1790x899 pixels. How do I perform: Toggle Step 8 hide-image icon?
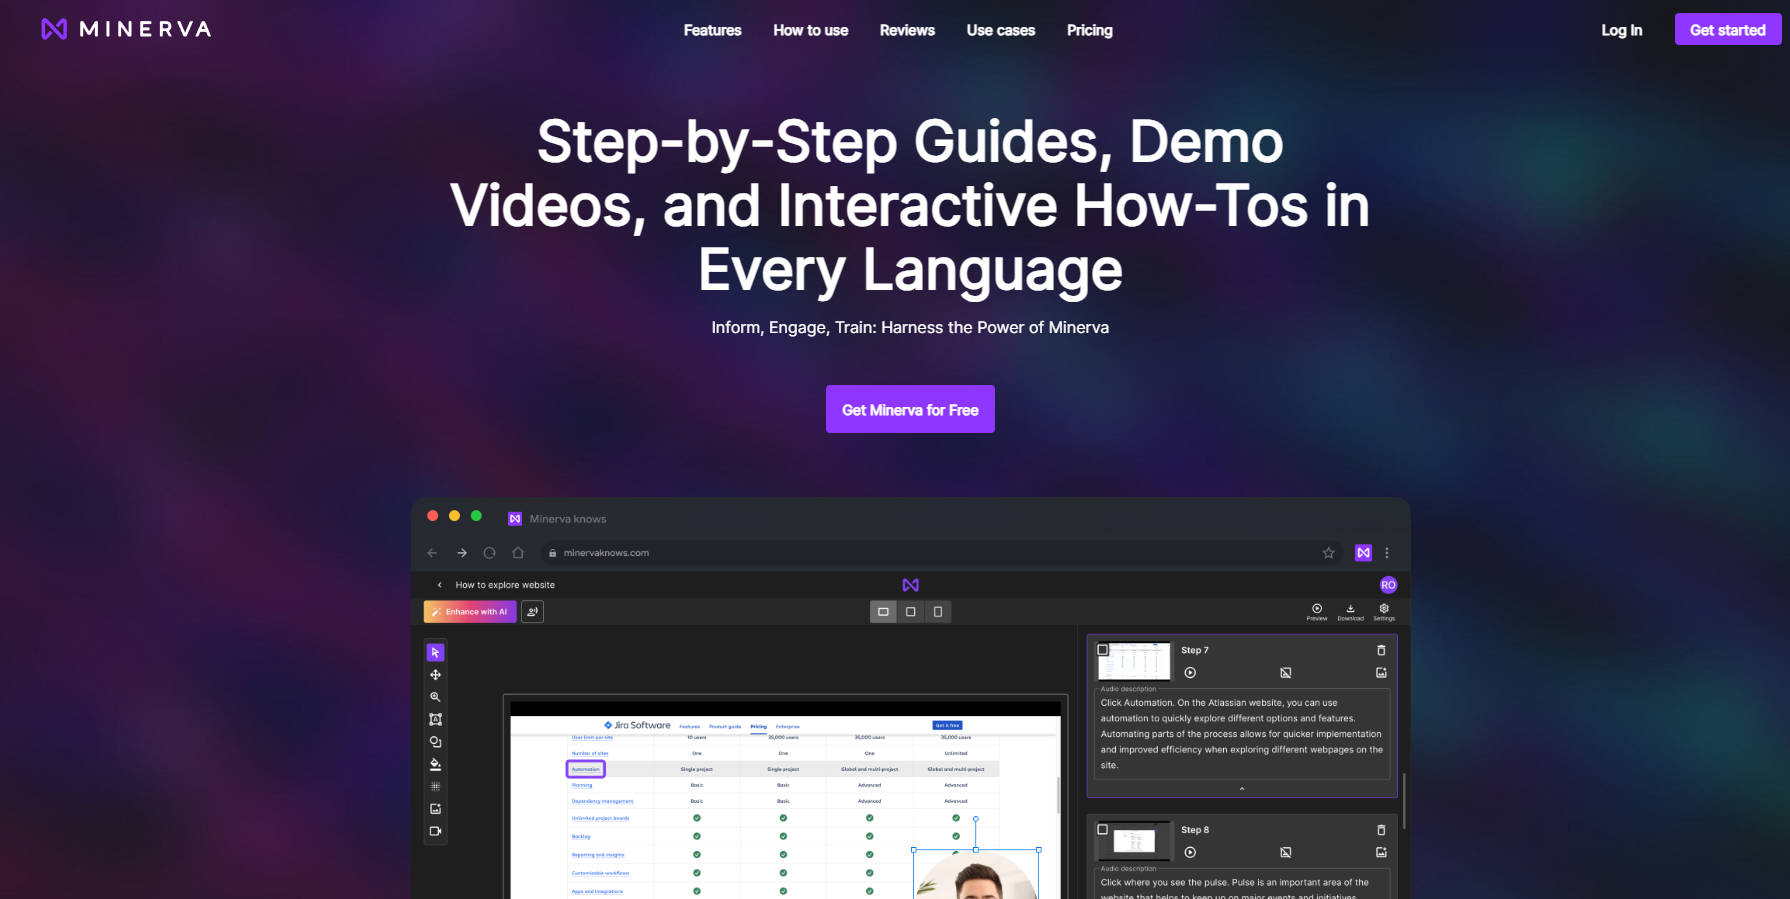point(1286,853)
